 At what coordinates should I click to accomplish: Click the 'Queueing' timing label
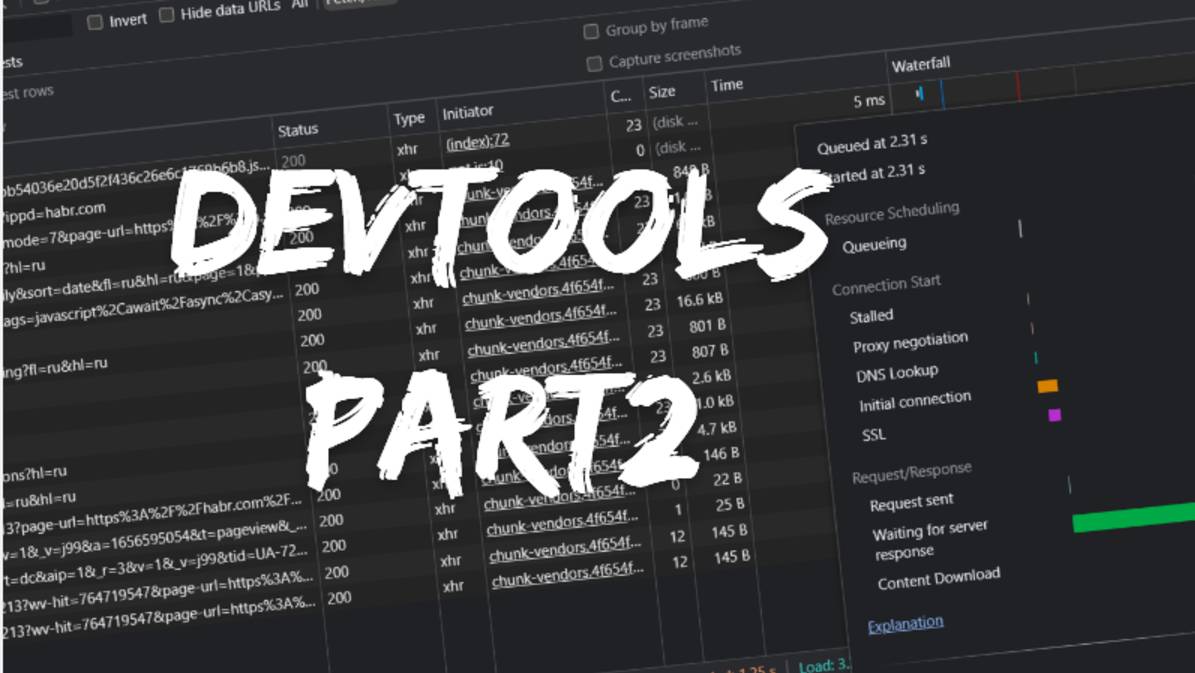[x=874, y=245]
